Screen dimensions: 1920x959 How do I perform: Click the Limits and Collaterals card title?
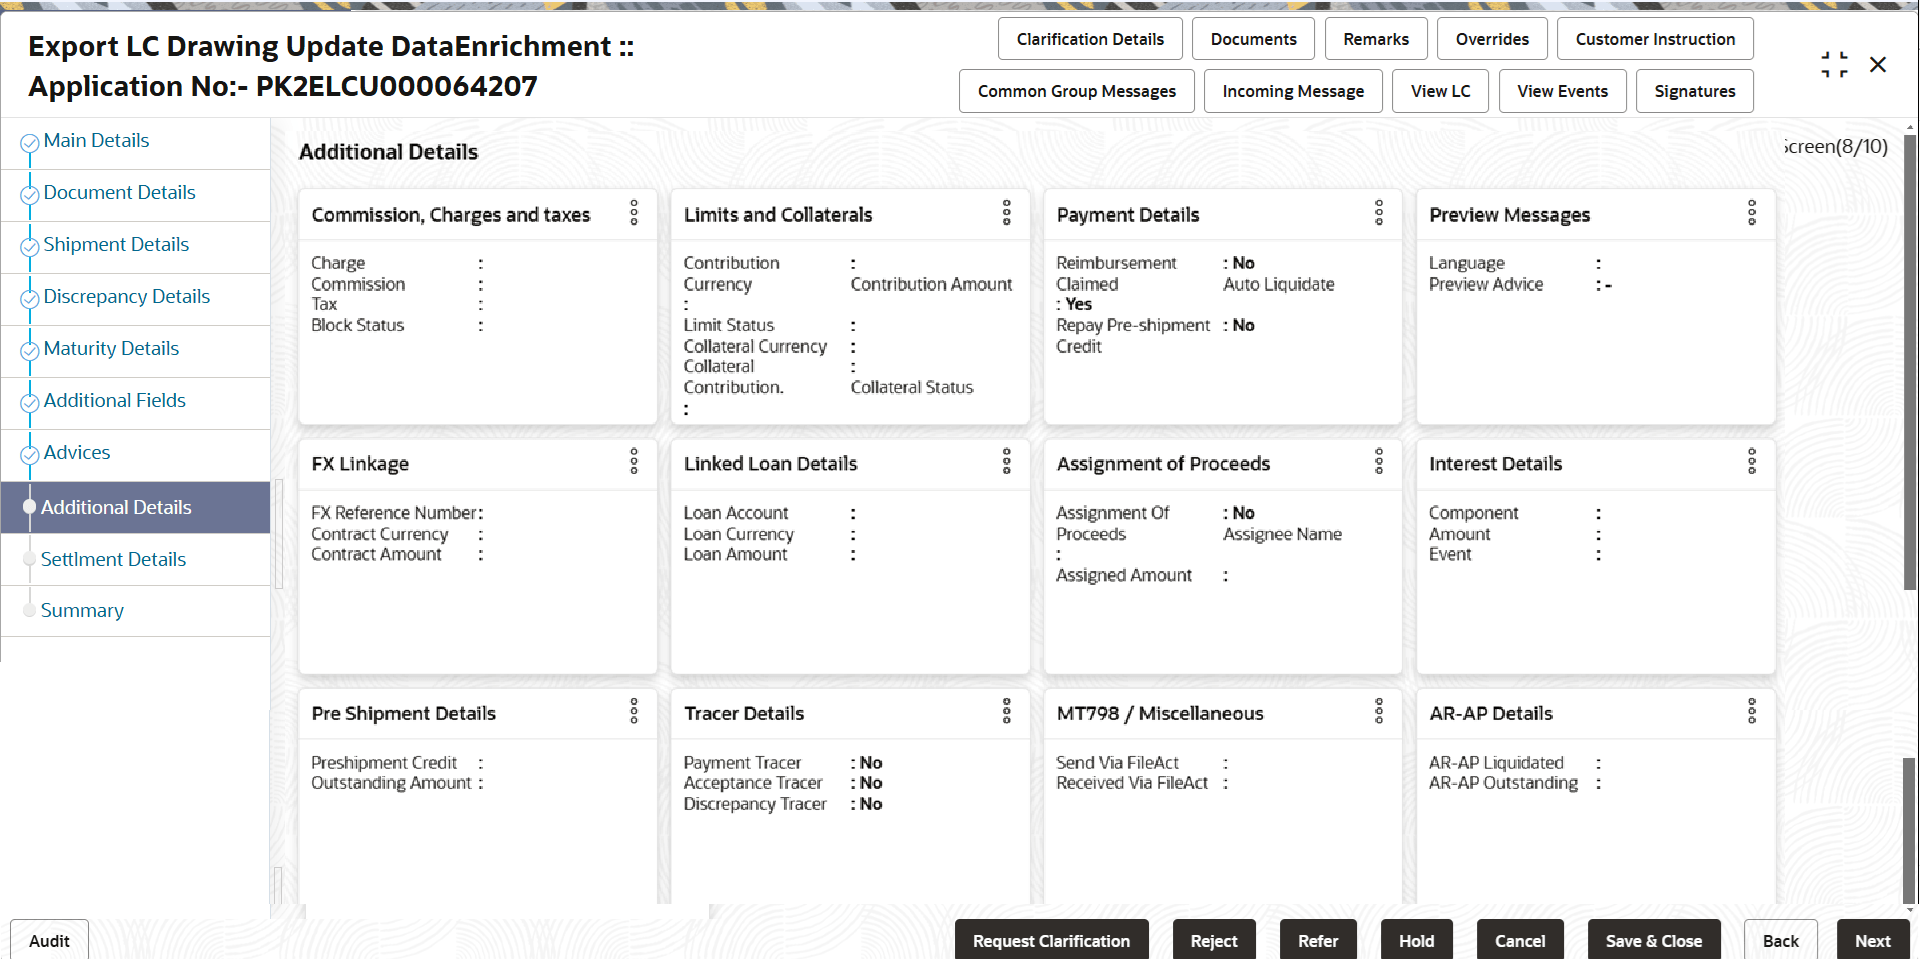[x=778, y=215]
